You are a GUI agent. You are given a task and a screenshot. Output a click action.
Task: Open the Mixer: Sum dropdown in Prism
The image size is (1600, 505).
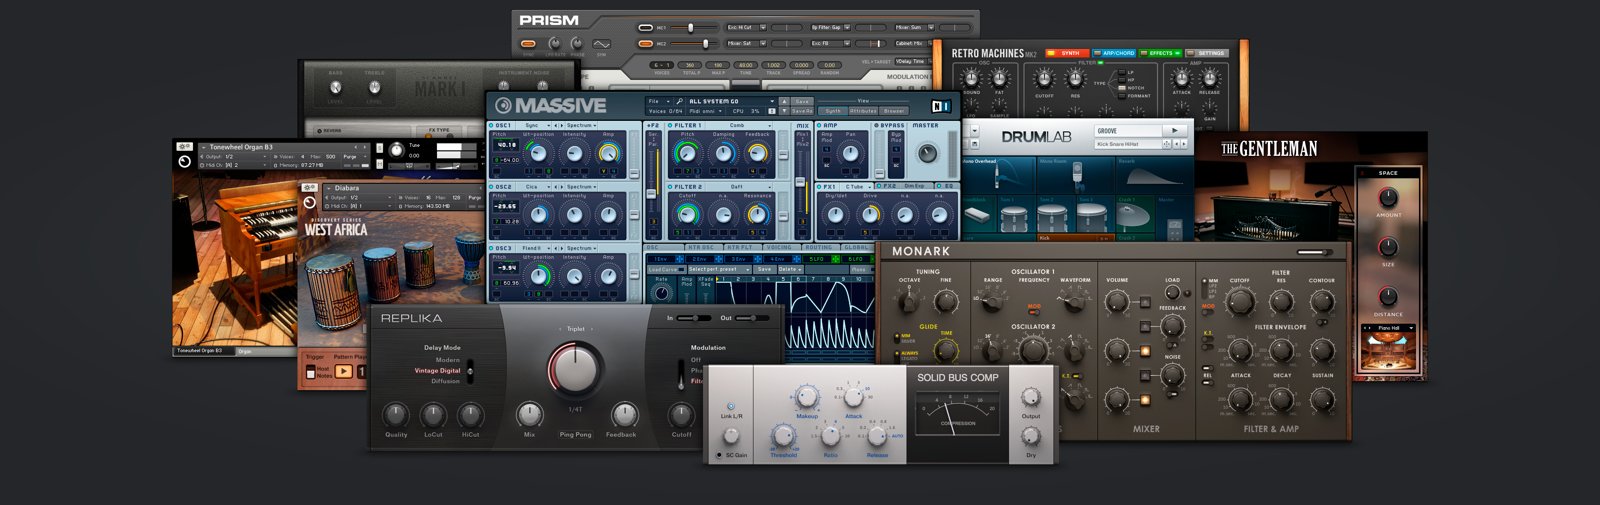point(914,28)
